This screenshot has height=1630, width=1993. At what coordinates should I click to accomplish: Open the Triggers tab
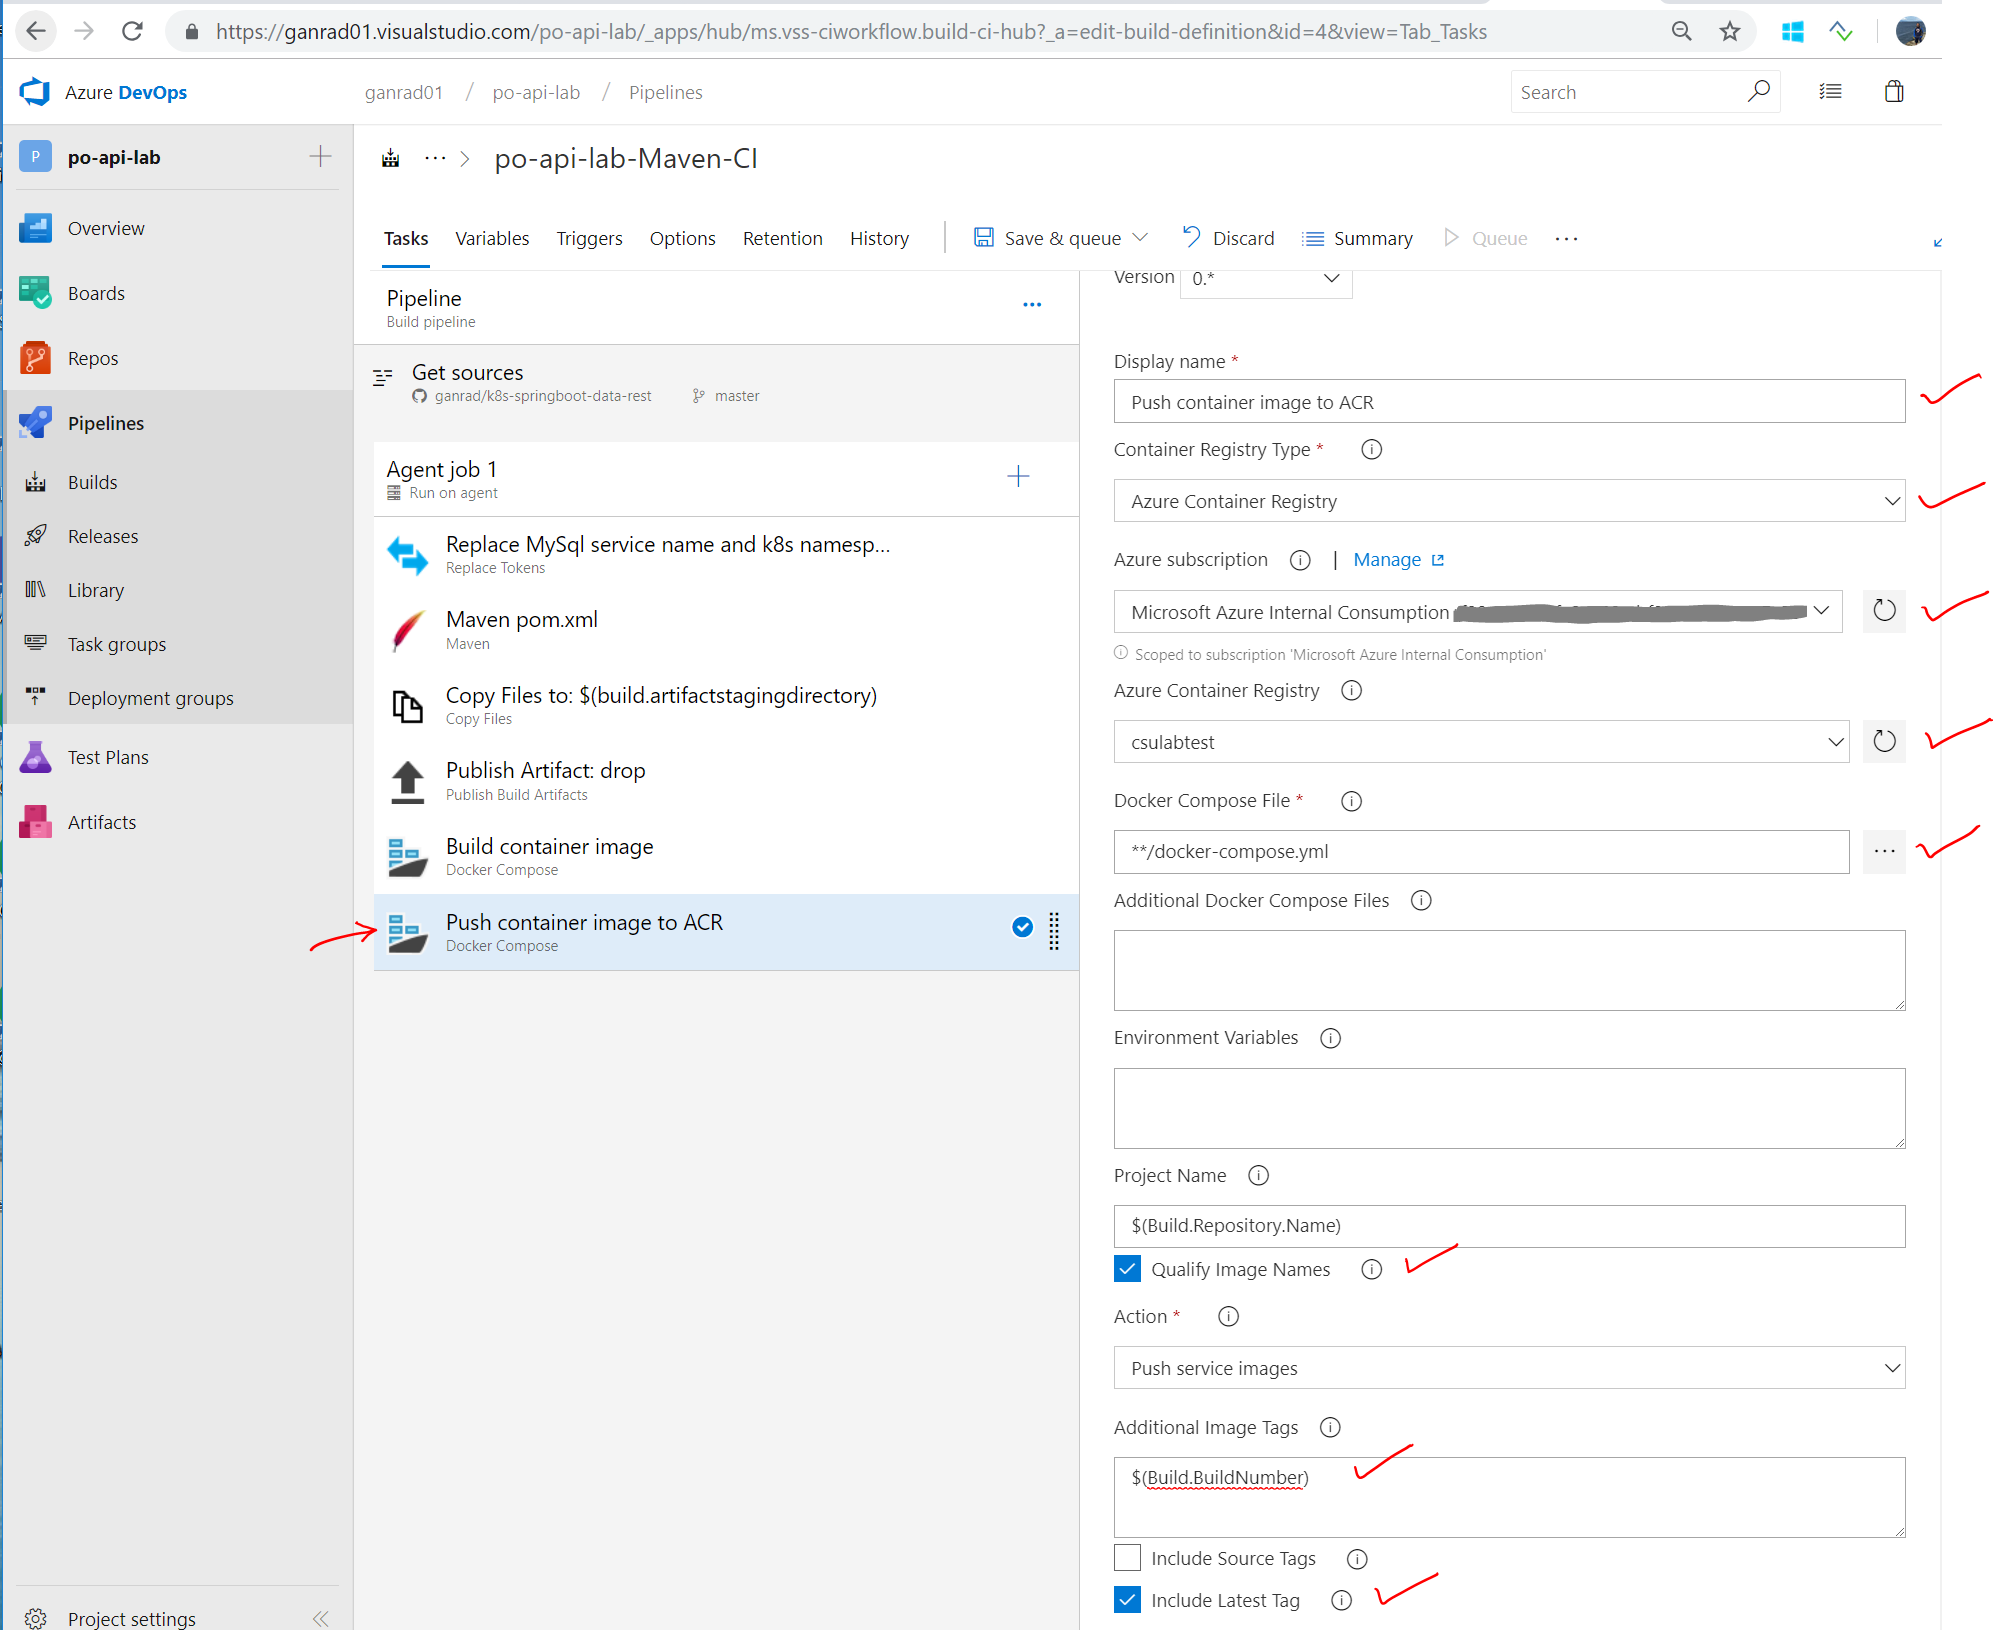click(x=589, y=238)
